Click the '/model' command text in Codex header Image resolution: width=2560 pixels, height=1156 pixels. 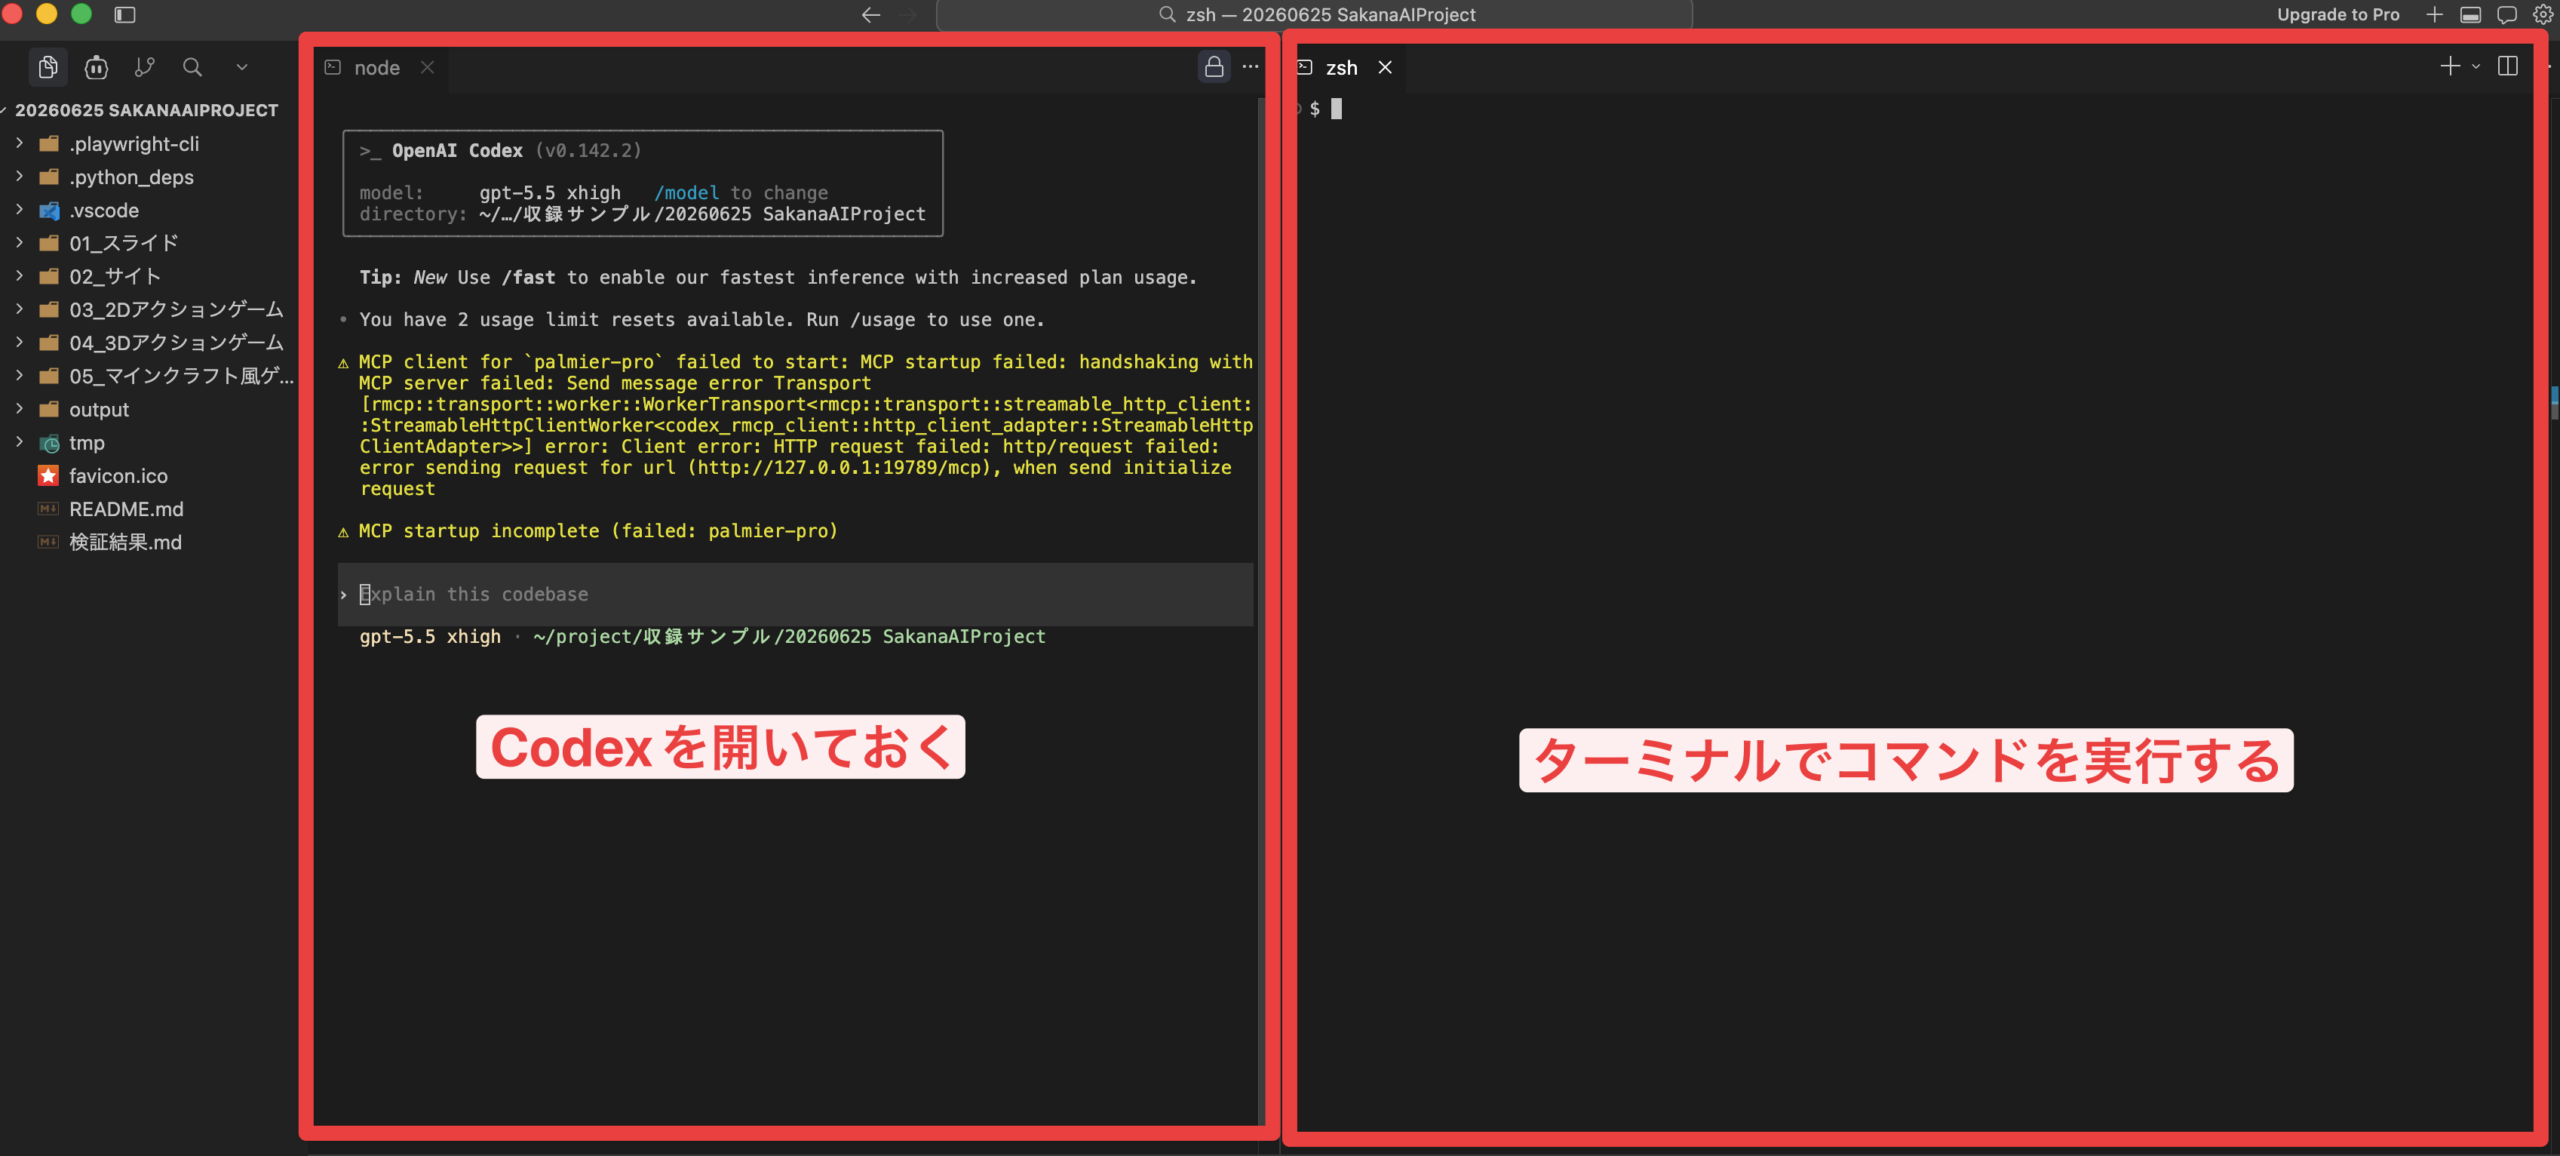686,192
